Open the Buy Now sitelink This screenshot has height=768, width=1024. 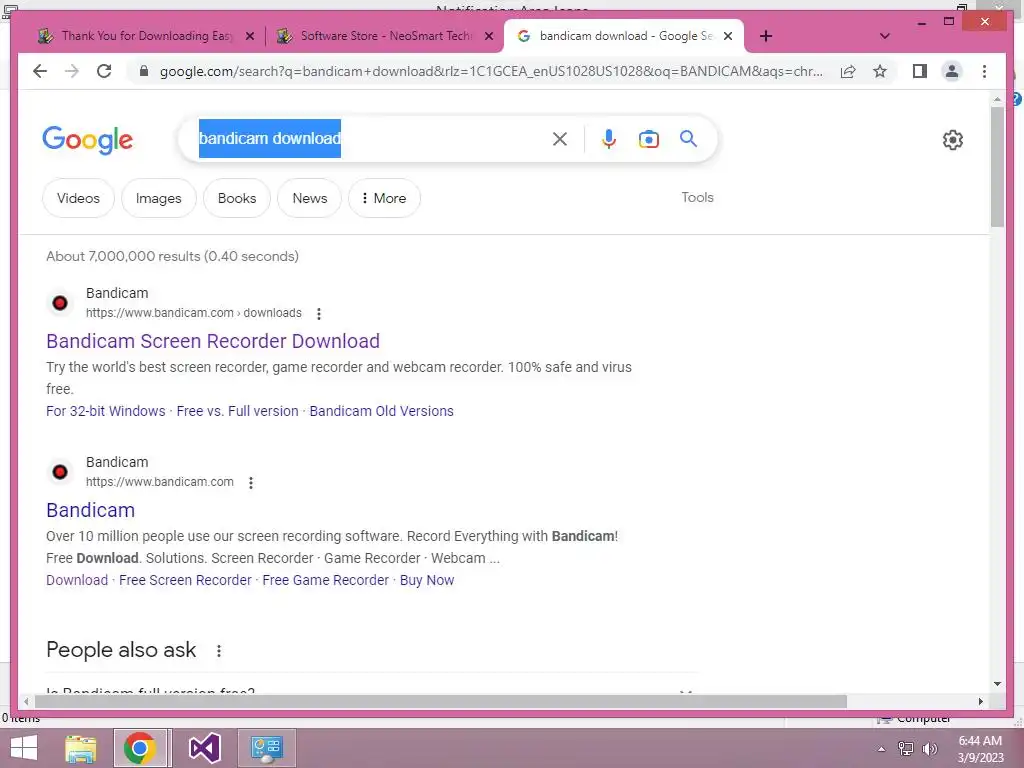tap(426, 580)
